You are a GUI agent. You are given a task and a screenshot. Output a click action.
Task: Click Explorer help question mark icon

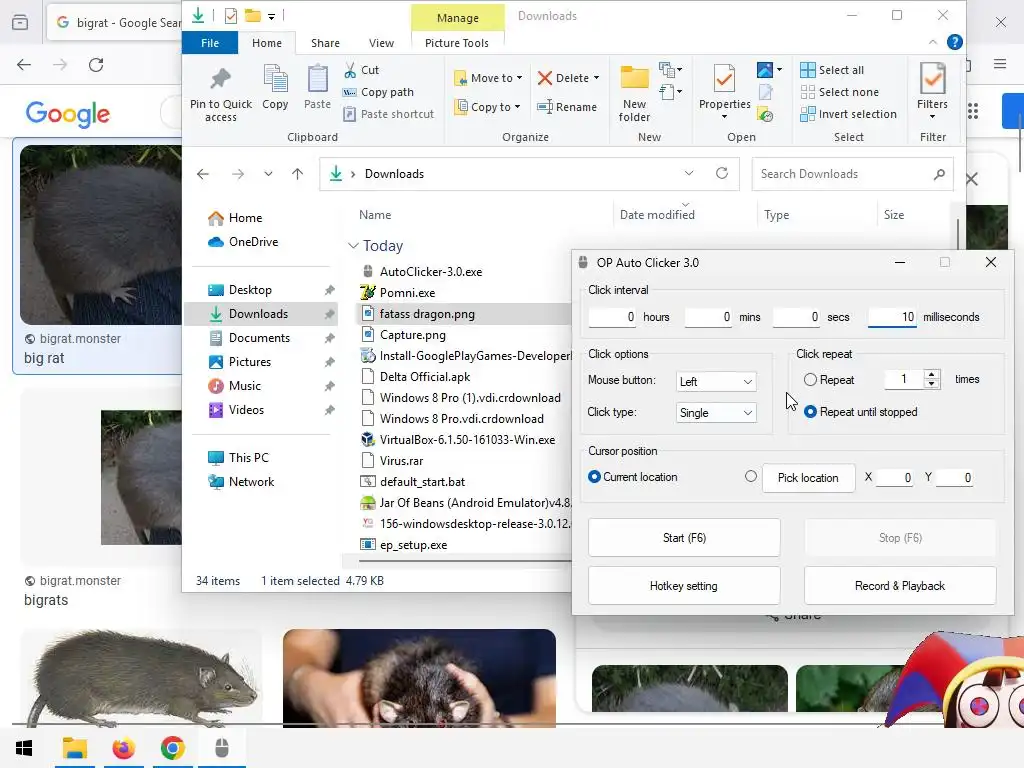pos(954,42)
